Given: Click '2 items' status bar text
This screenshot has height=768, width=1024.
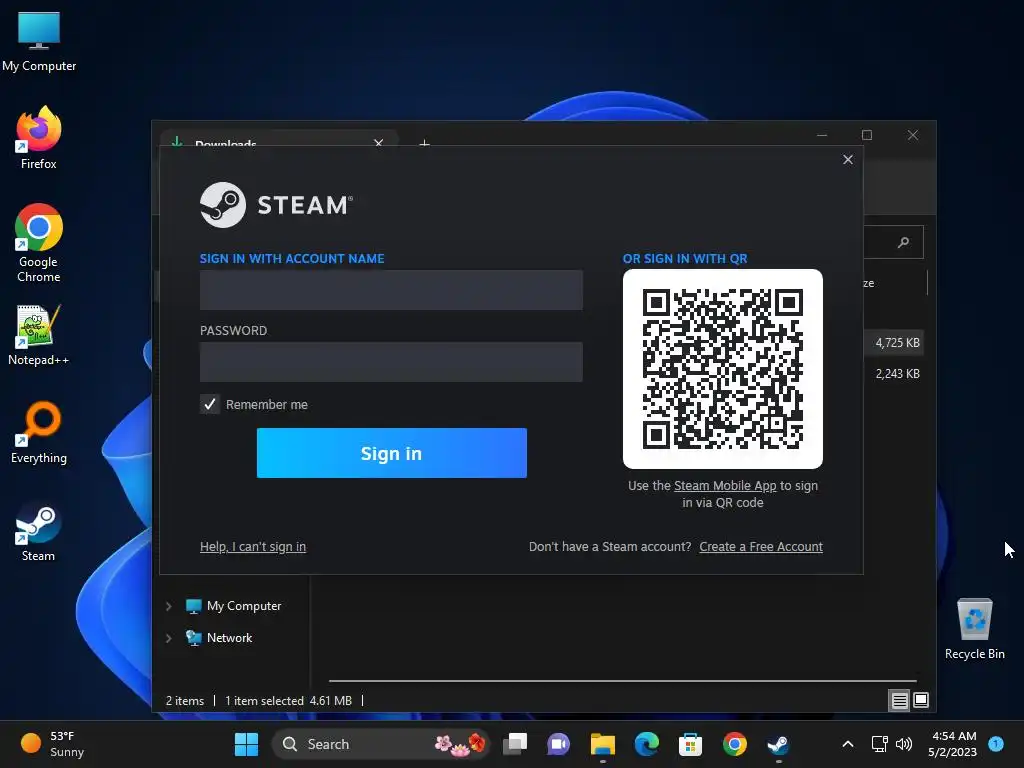Looking at the screenshot, I should (x=185, y=701).
